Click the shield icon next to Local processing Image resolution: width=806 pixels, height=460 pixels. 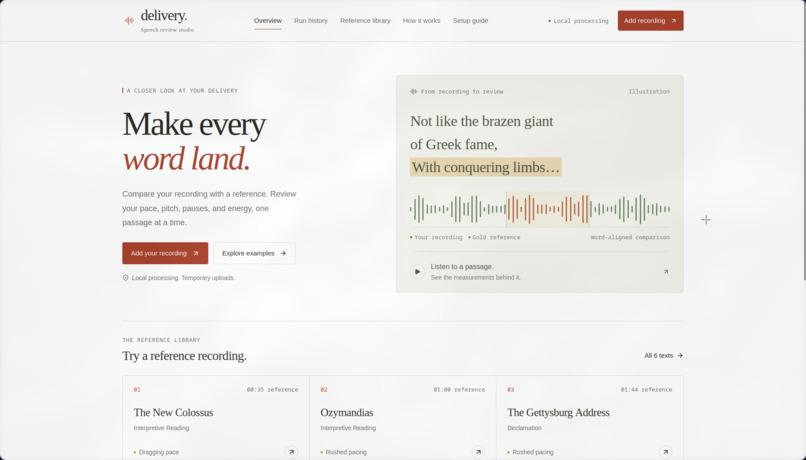(x=125, y=278)
